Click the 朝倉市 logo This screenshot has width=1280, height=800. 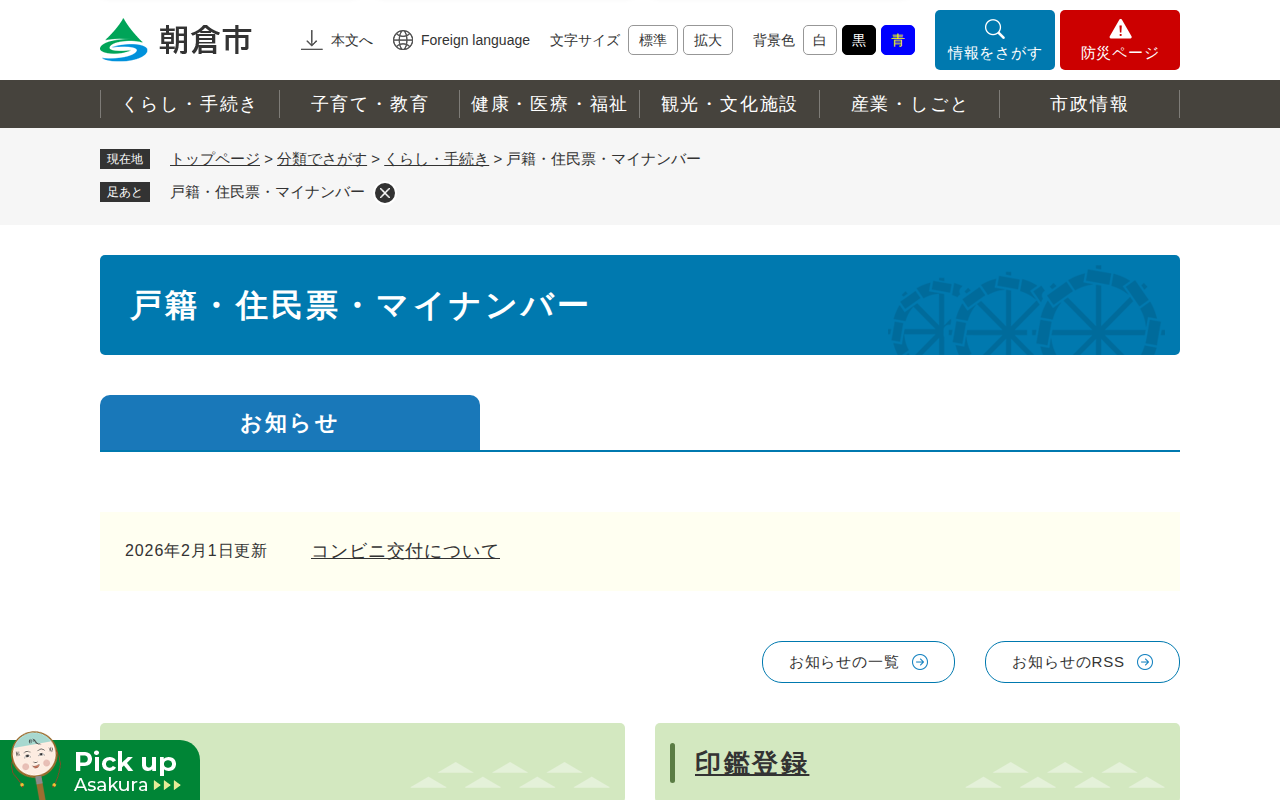pos(176,40)
